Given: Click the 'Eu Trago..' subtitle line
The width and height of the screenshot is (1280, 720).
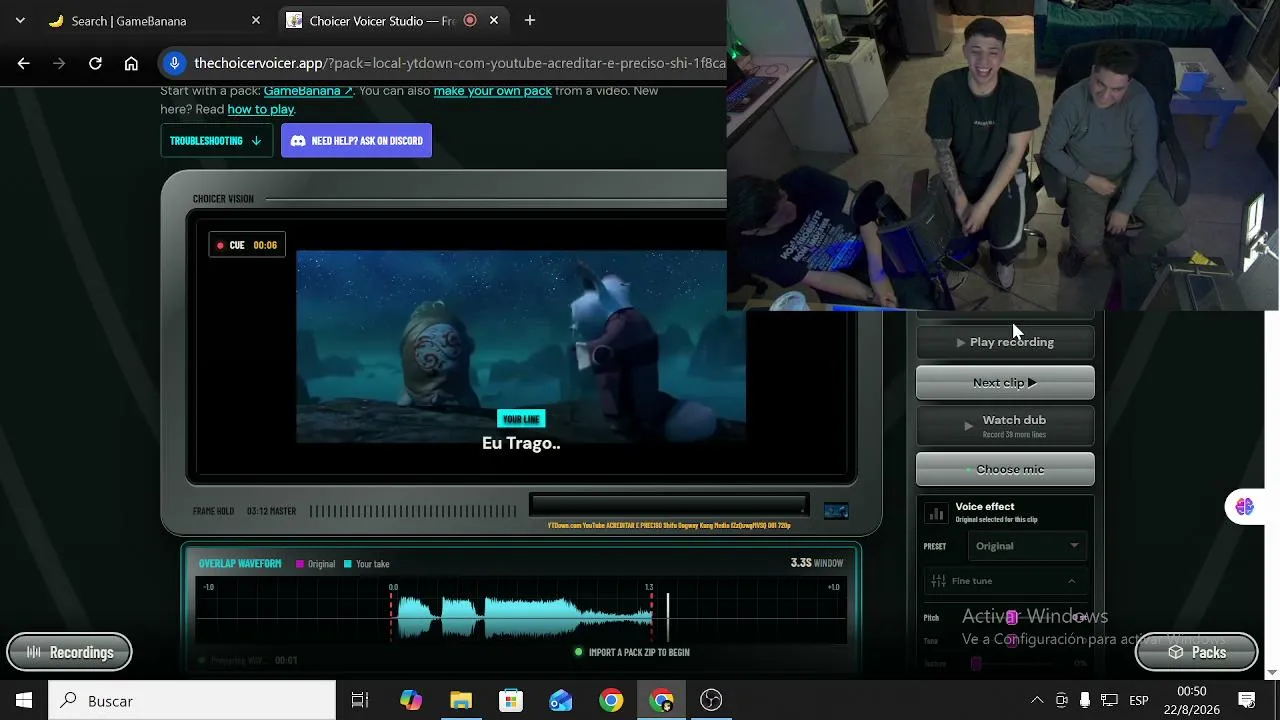Looking at the screenshot, I should tap(521, 443).
